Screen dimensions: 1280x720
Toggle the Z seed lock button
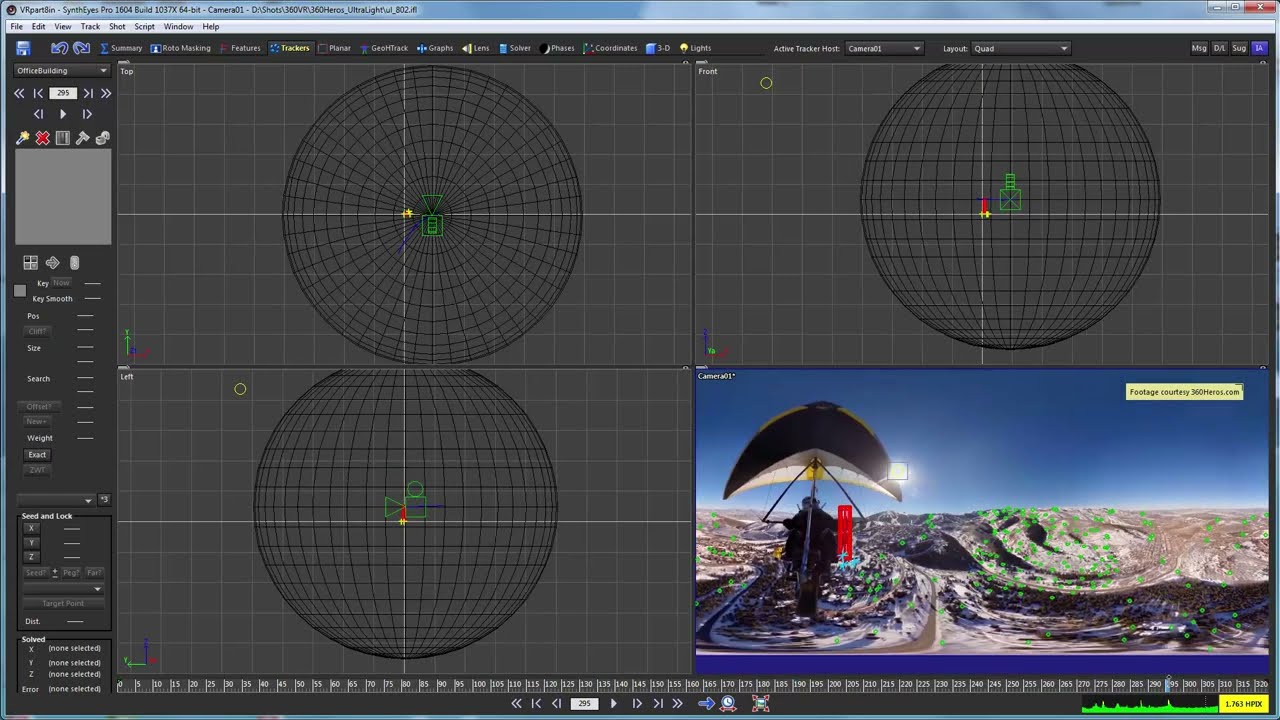[x=31, y=556]
